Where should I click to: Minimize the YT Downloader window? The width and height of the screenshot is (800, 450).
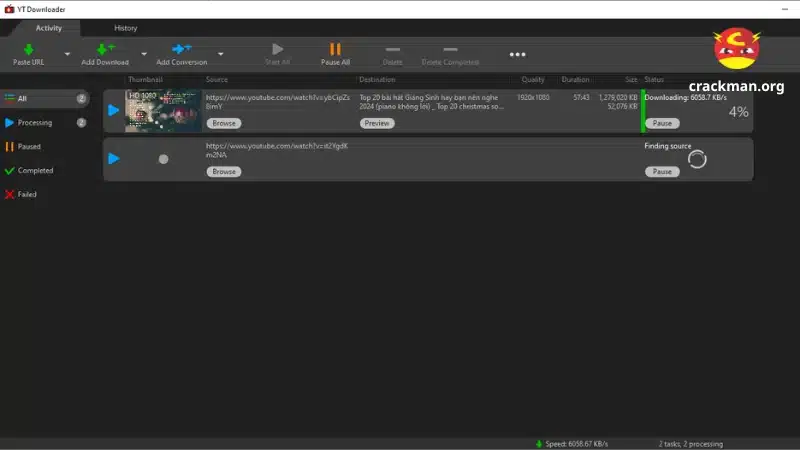click(785, 9)
